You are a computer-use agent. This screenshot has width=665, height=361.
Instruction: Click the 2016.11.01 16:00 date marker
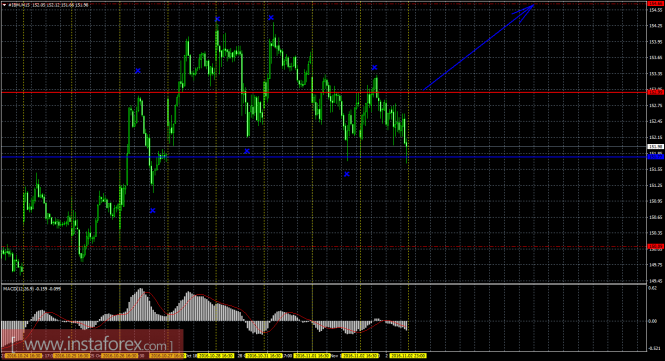coord(312,355)
